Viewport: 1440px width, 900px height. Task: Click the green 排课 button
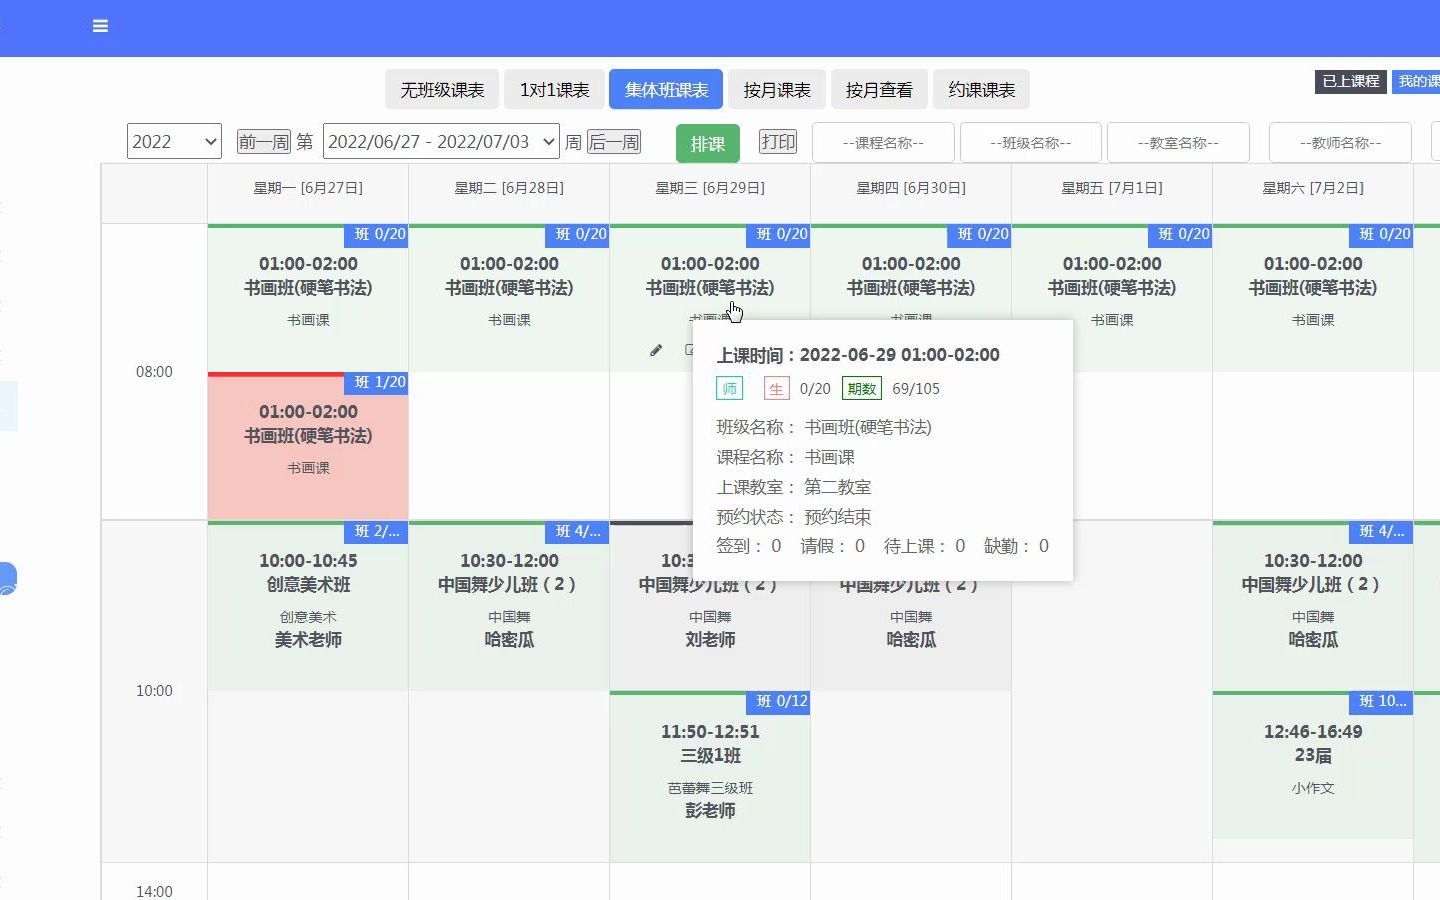click(707, 143)
